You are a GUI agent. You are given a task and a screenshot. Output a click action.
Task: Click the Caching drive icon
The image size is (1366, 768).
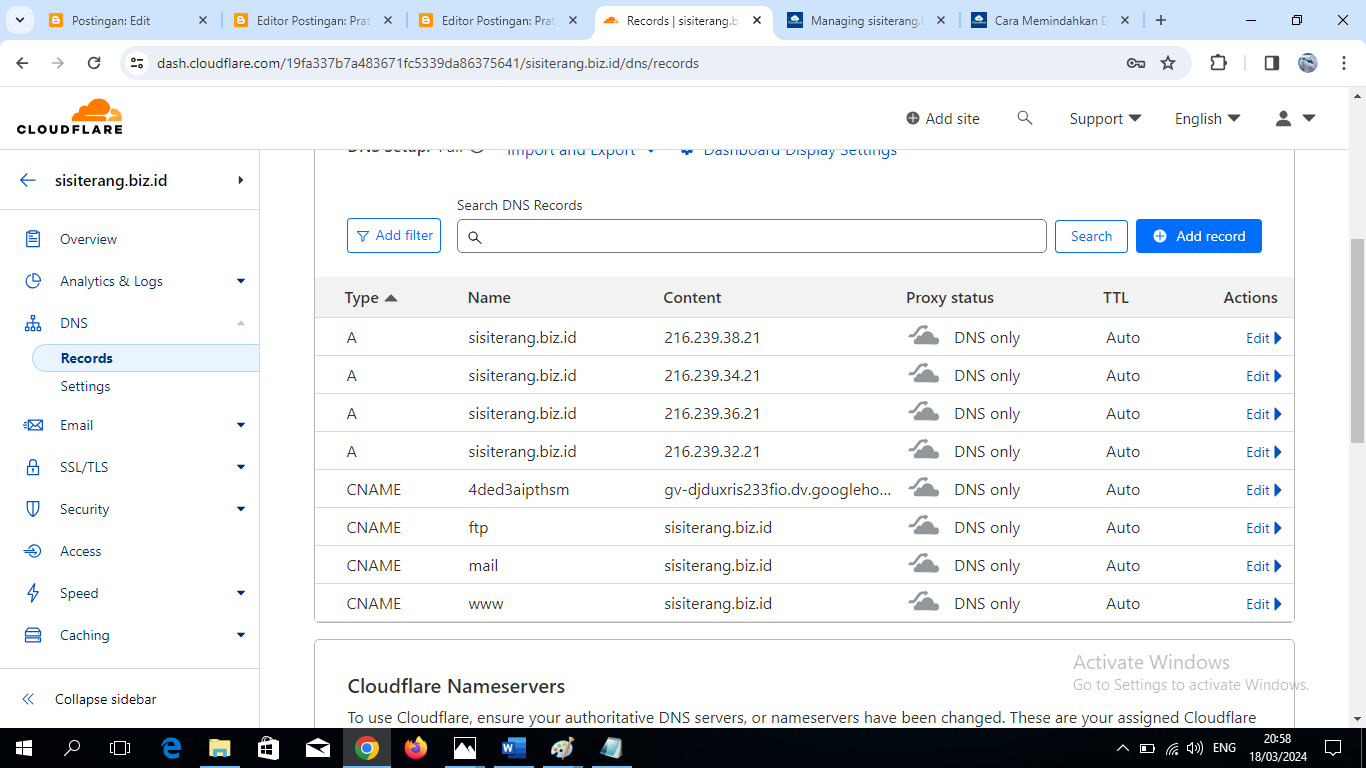pos(33,635)
